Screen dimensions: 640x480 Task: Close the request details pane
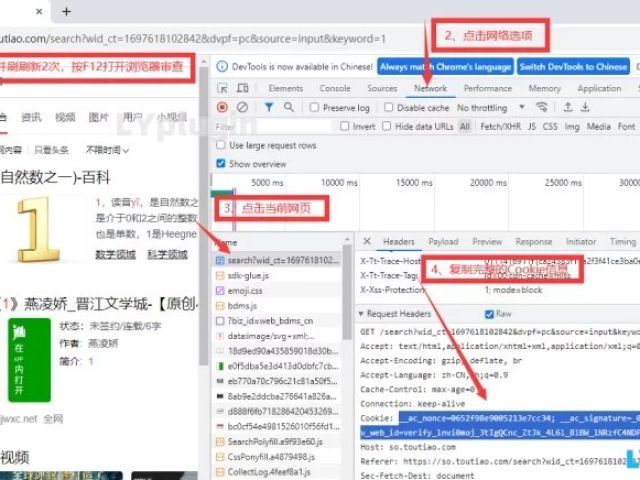(367, 241)
